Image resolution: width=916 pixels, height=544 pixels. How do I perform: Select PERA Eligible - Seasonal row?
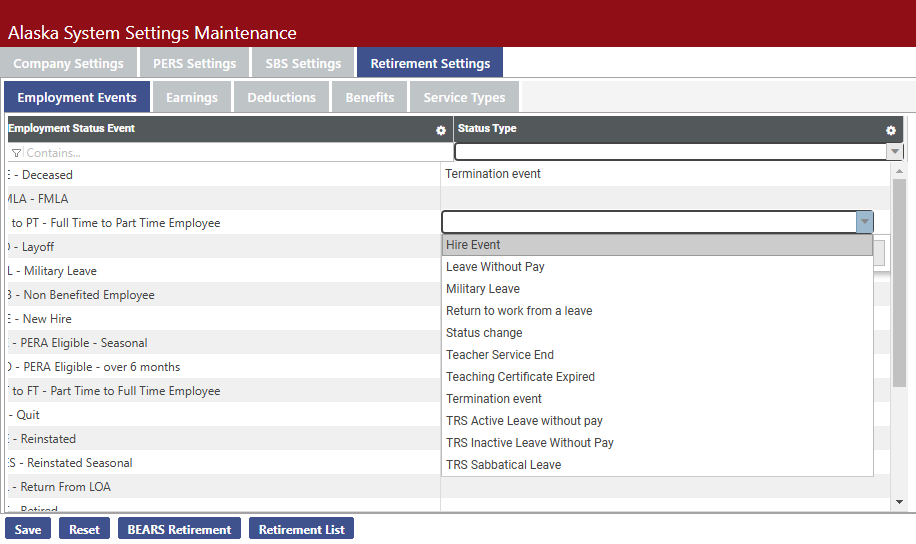[x=224, y=342]
